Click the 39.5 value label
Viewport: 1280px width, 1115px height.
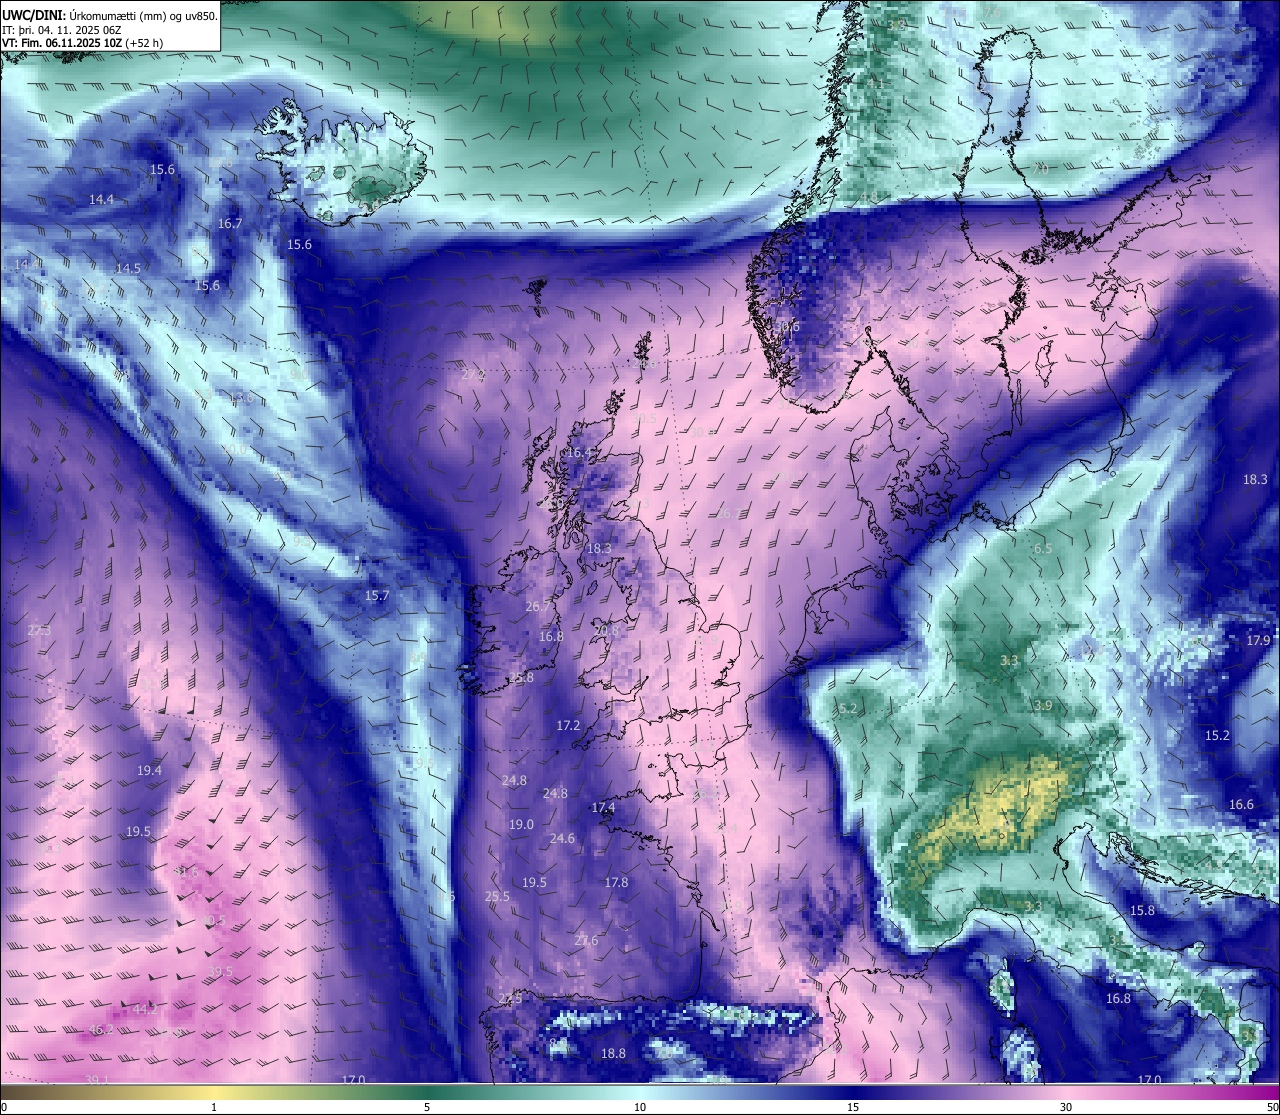[x=220, y=972]
